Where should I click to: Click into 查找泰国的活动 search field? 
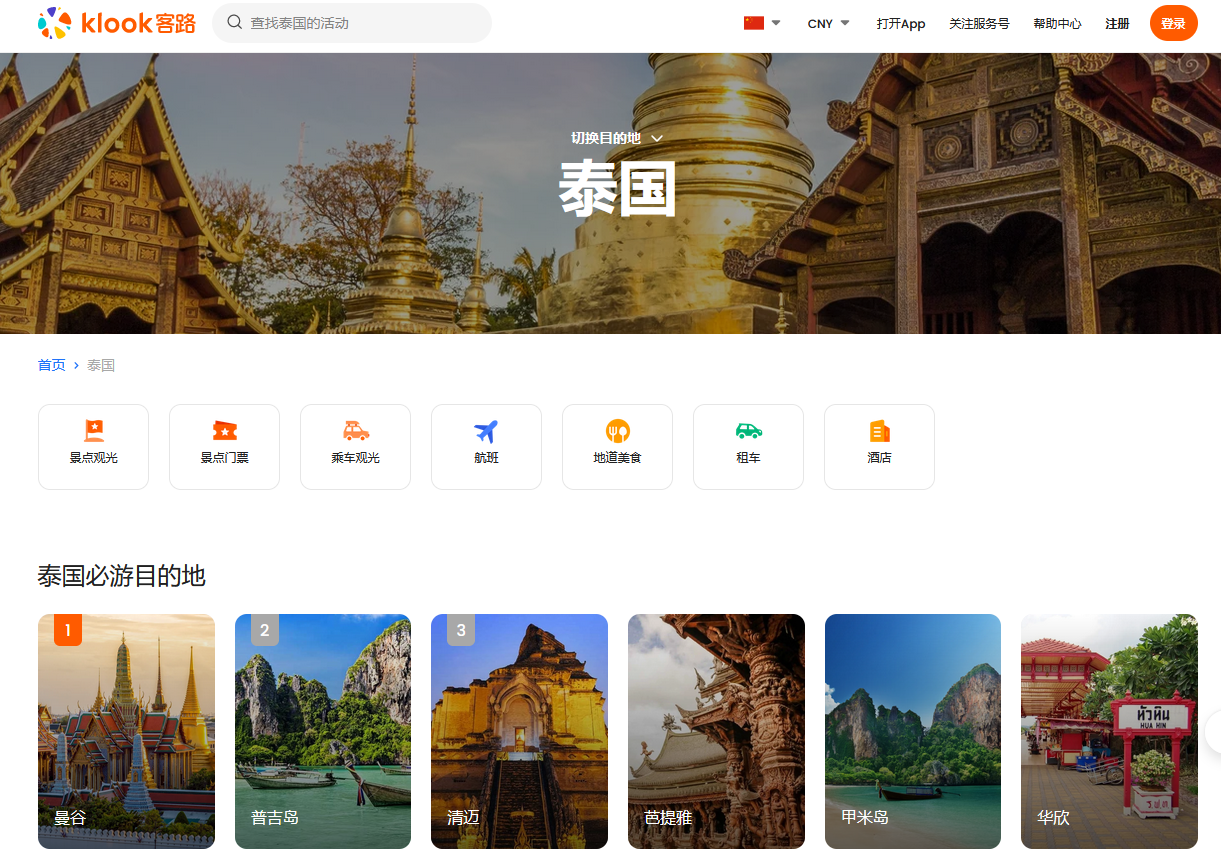360,23
